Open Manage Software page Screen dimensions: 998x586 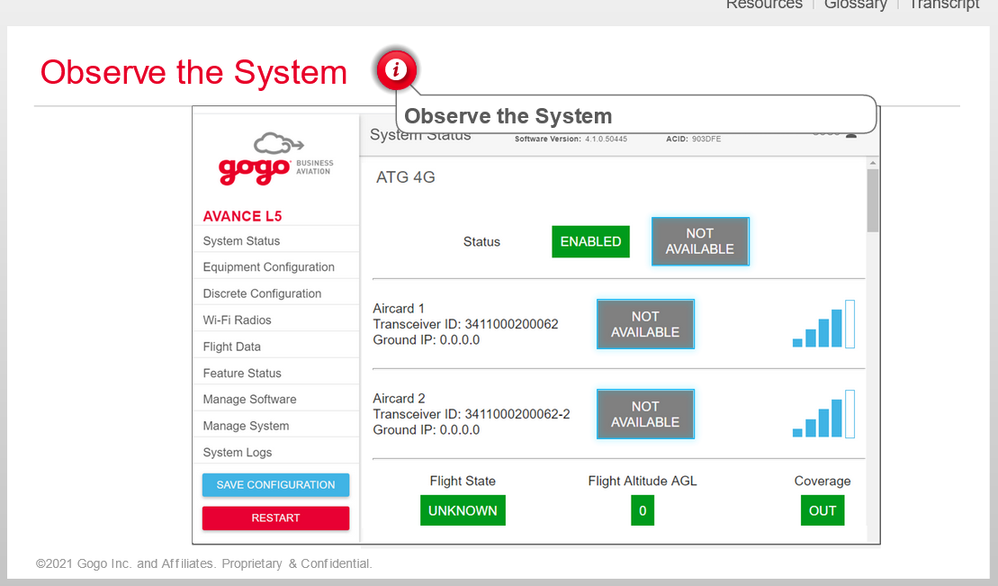pyautogui.click(x=249, y=399)
